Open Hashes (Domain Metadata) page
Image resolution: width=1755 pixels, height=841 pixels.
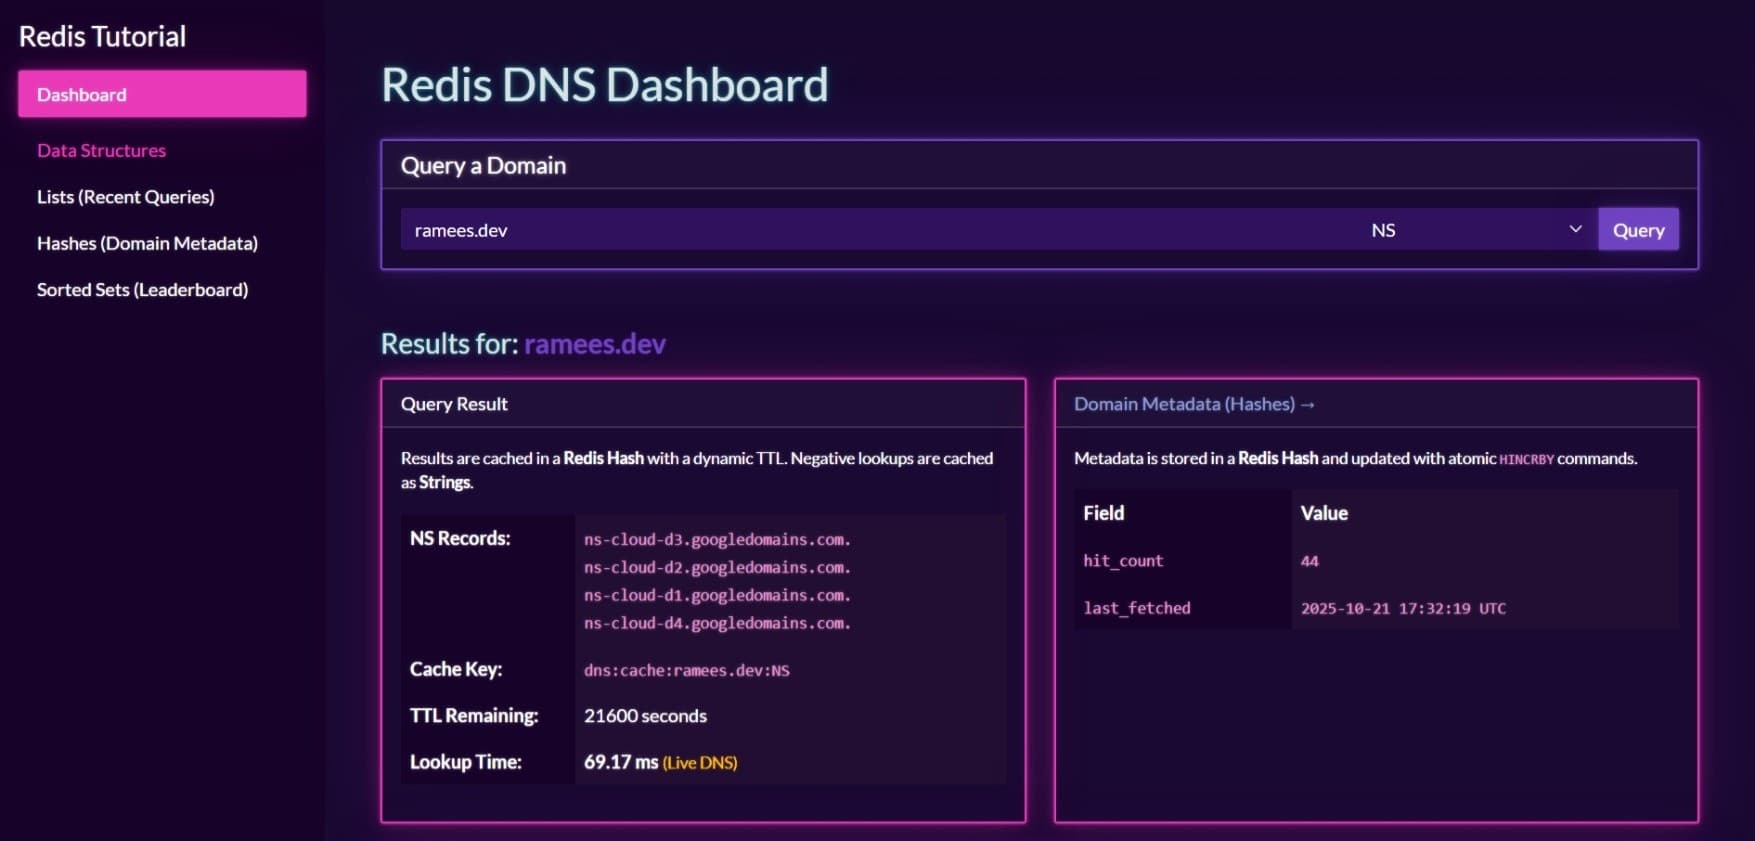coord(147,243)
